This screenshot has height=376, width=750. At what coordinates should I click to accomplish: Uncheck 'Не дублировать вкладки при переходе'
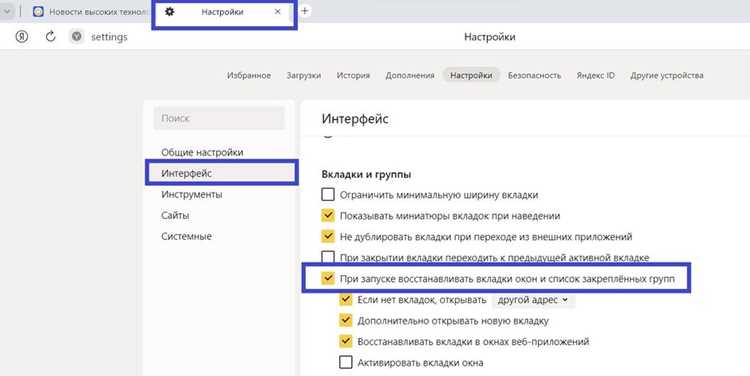pos(328,236)
